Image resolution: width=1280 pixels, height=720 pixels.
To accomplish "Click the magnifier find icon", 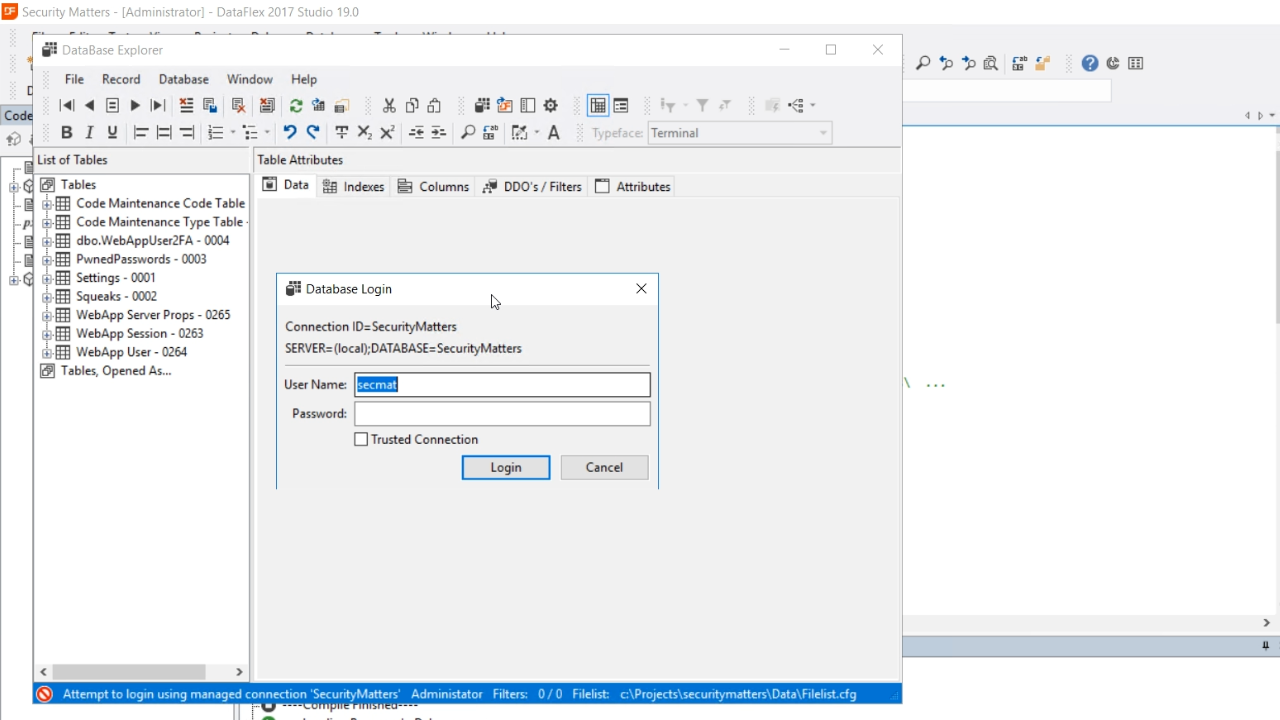I will click(467, 133).
